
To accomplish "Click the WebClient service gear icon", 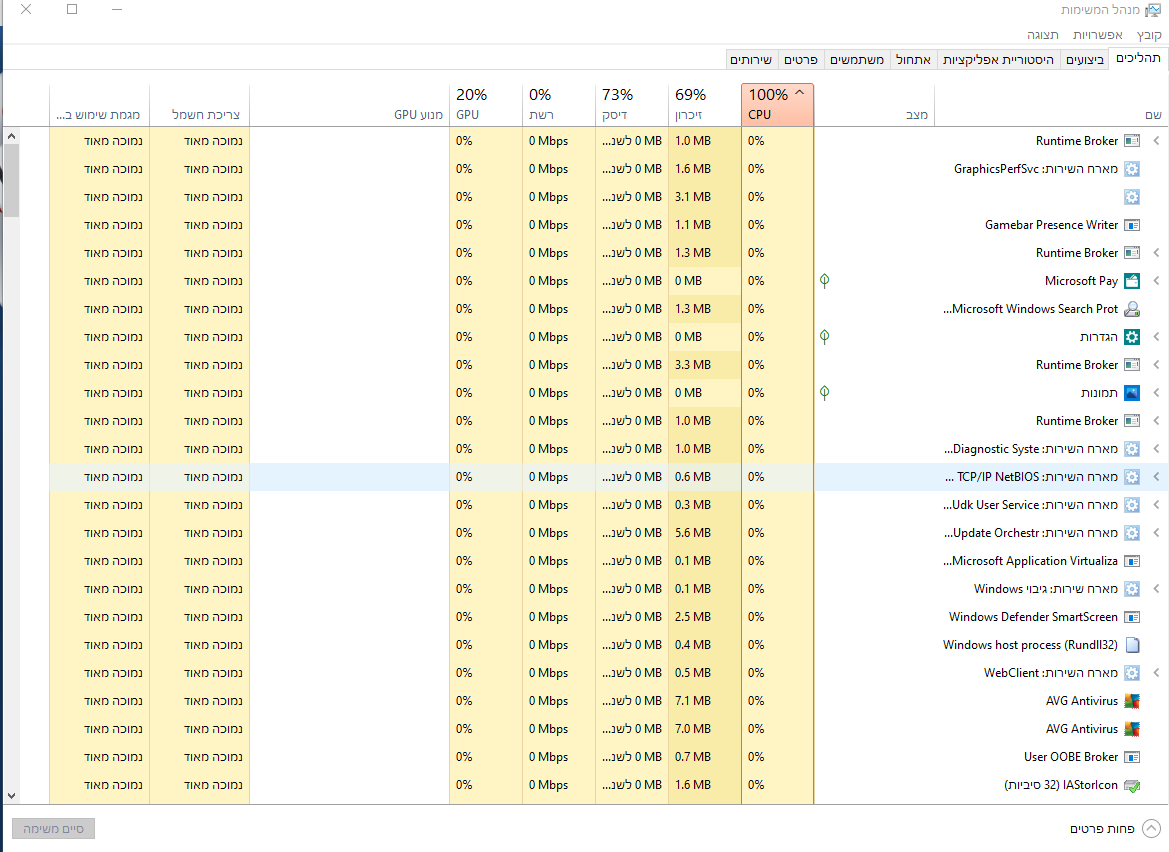I will point(1132,673).
